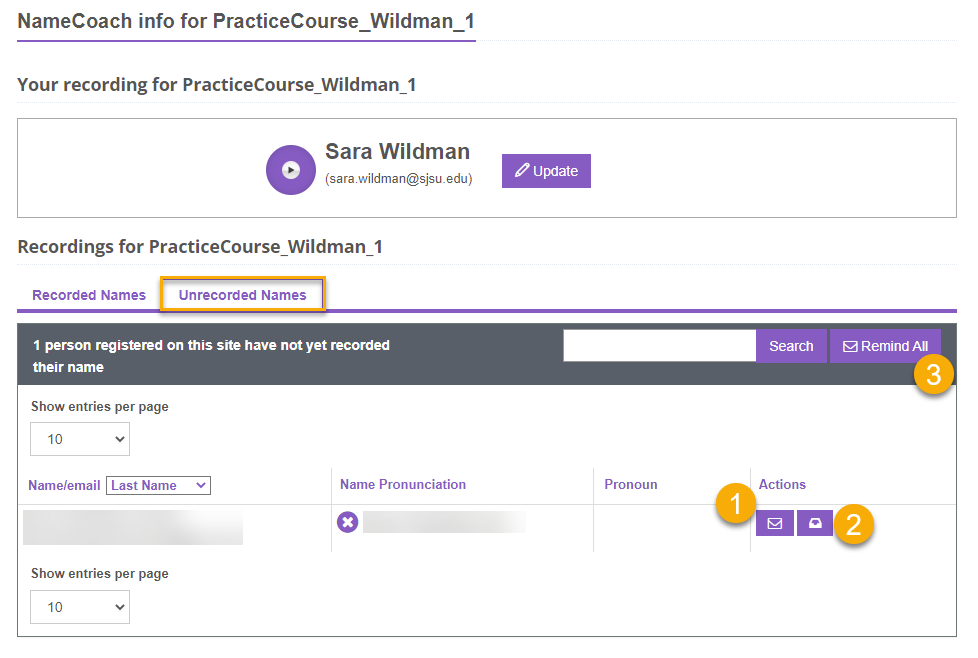Image resolution: width=978 pixels, height=658 pixels.
Task: Open the Unrecorded Names tab
Action: coord(241,295)
